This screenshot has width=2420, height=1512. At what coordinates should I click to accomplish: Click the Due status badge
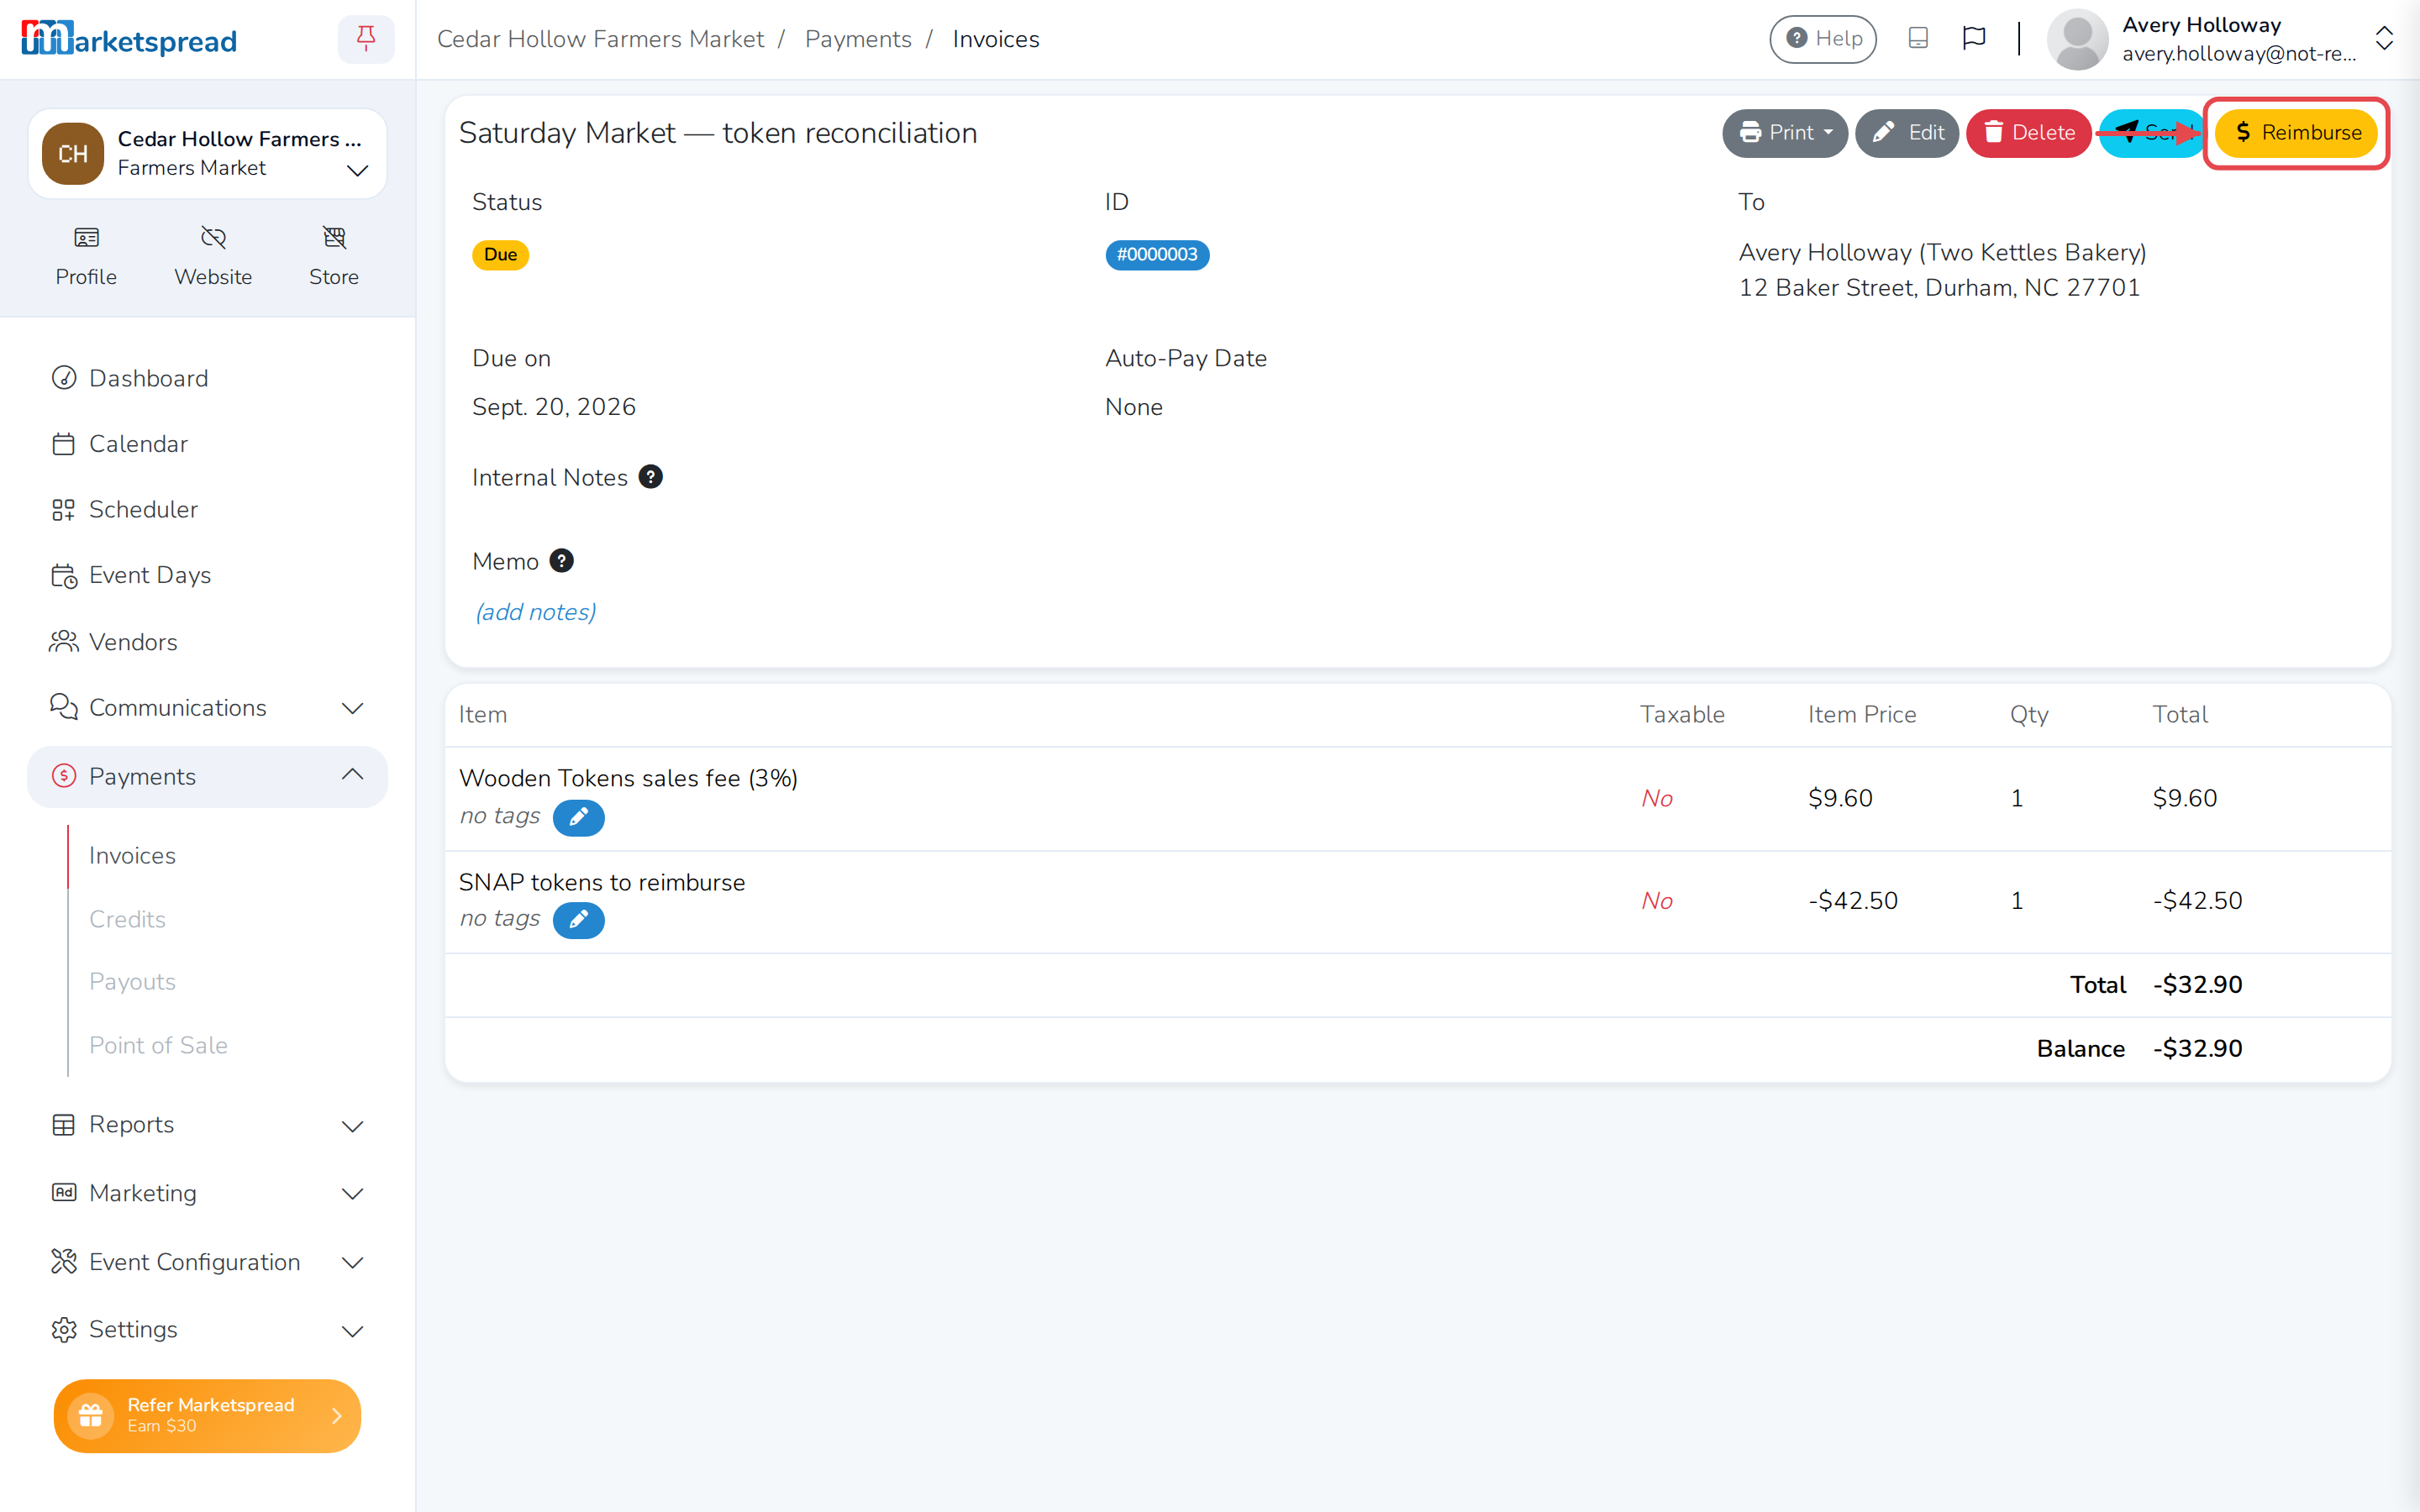tap(500, 255)
